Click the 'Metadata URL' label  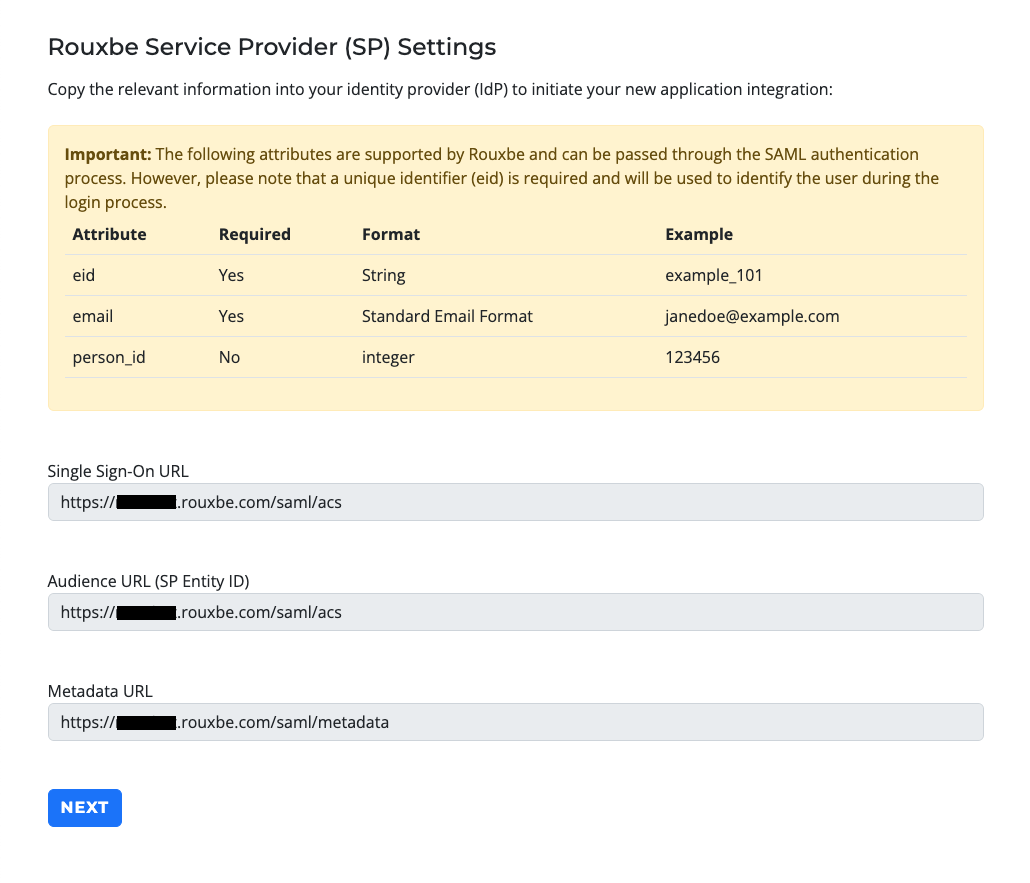(100, 691)
